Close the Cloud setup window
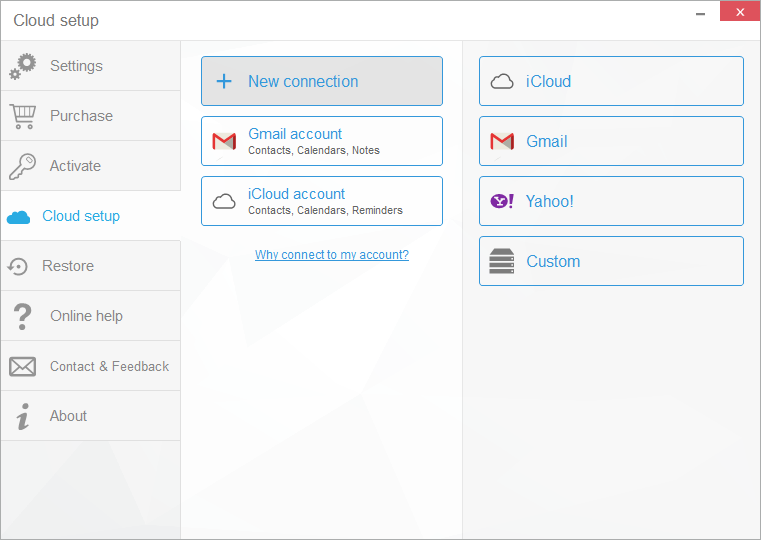The height and width of the screenshot is (540, 761). coord(740,12)
